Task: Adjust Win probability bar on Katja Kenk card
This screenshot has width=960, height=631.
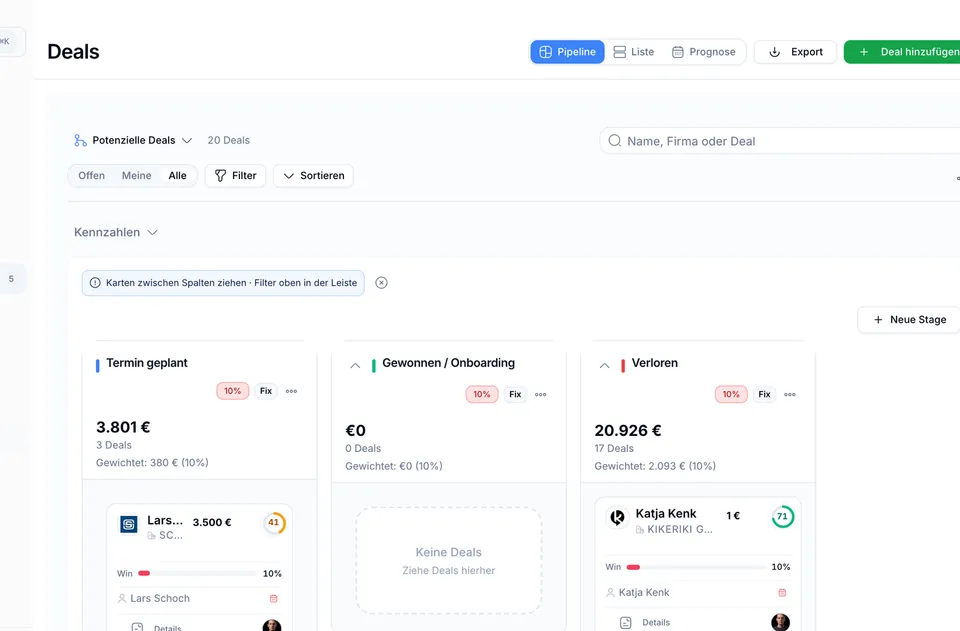Action: click(696, 567)
